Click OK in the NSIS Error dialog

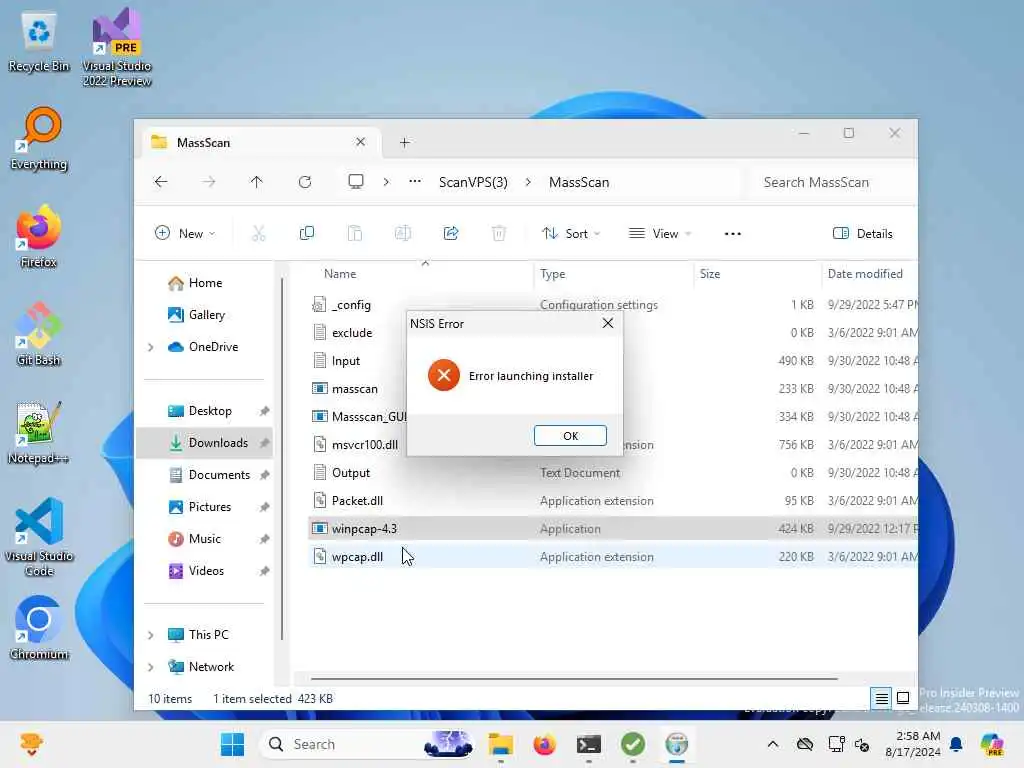[x=570, y=436]
